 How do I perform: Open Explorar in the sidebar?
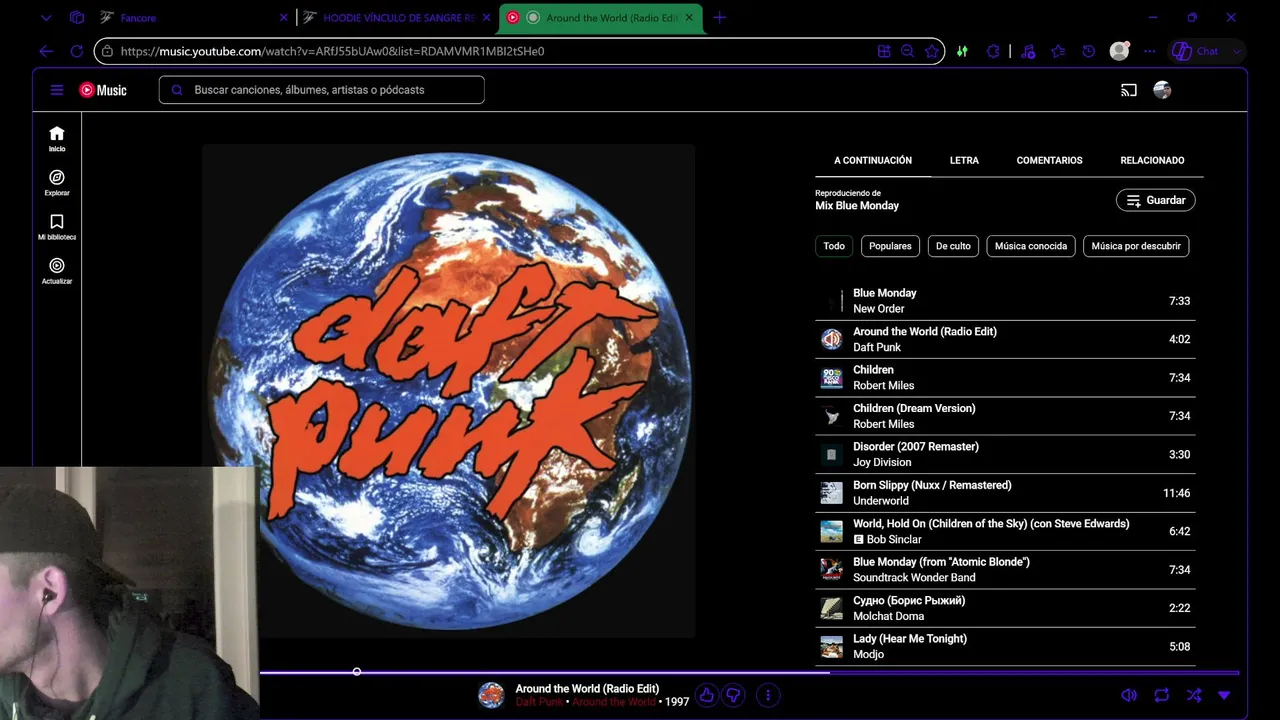[57, 183]
